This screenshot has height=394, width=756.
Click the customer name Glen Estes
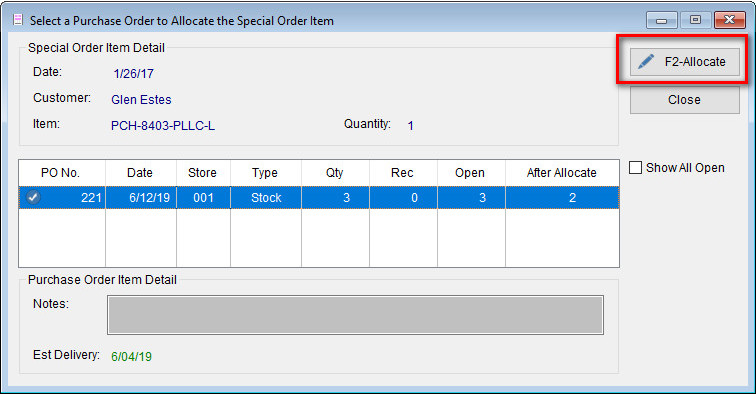141,100
